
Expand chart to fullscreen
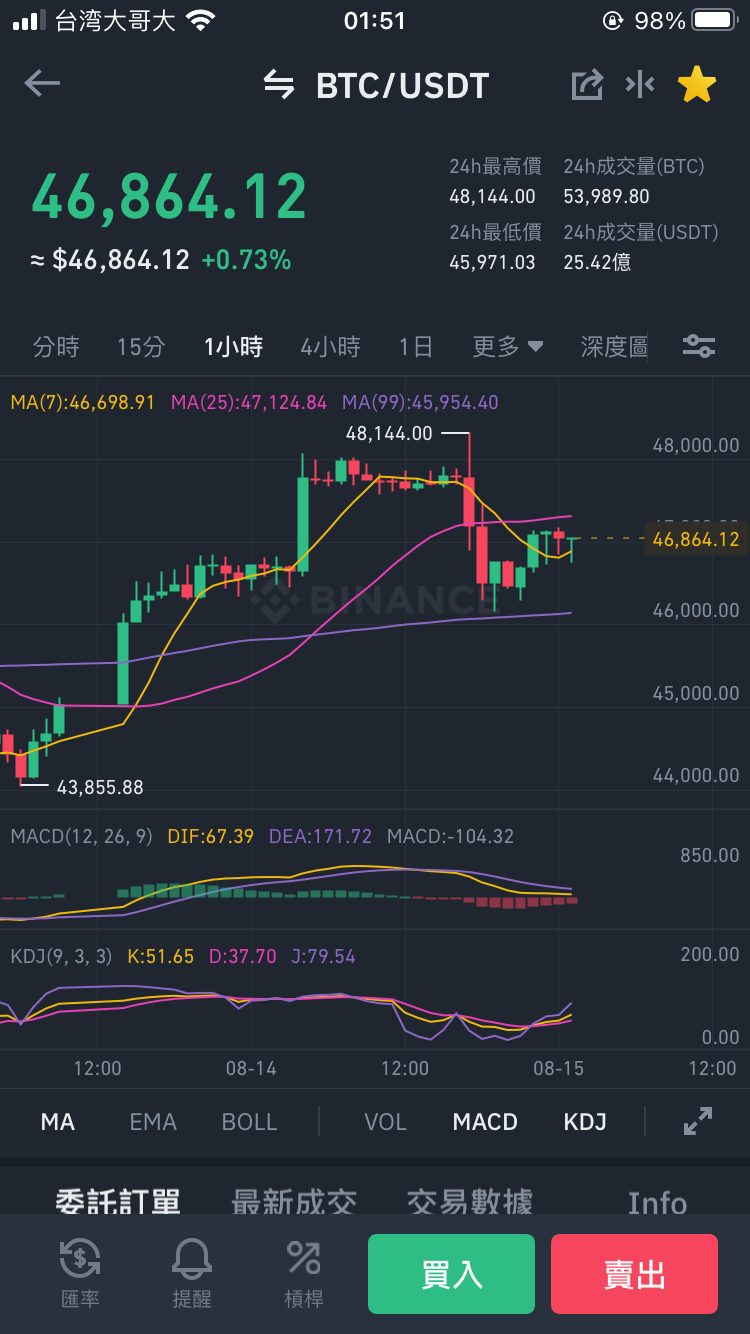pos(698,1121)
